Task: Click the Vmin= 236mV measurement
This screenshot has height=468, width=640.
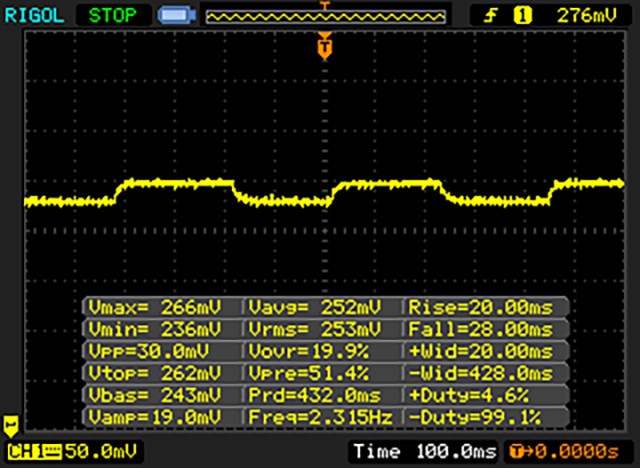Action: coord(156,329)
